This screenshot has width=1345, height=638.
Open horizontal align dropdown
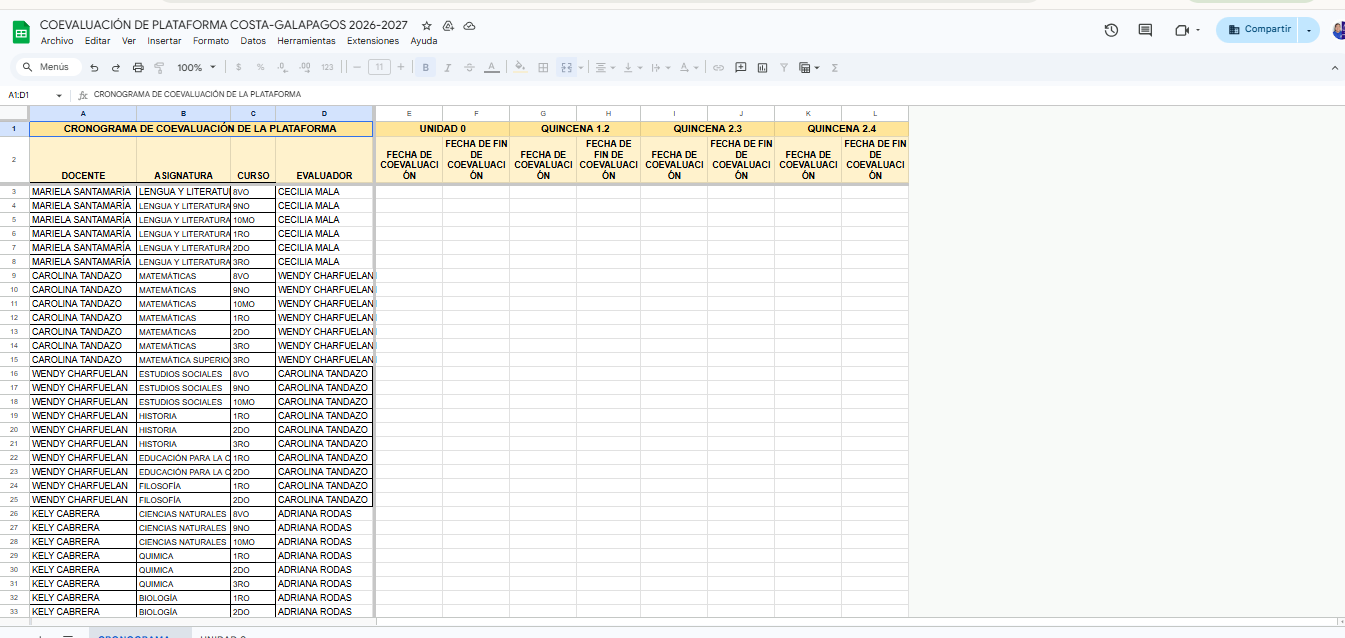(x=604, y=68)
